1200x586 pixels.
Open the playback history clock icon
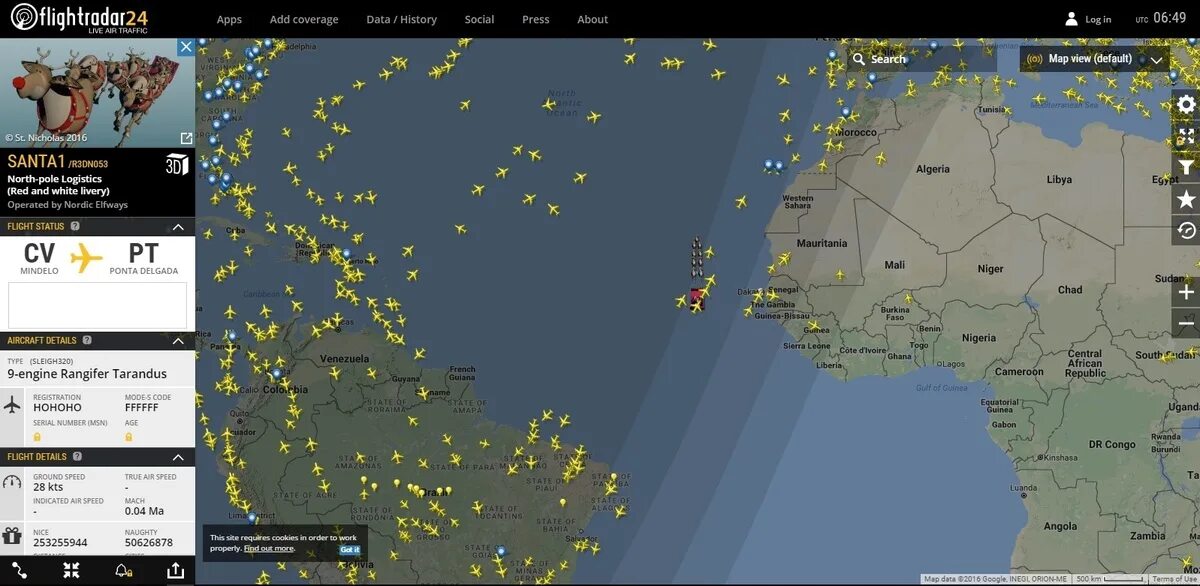1186,230
